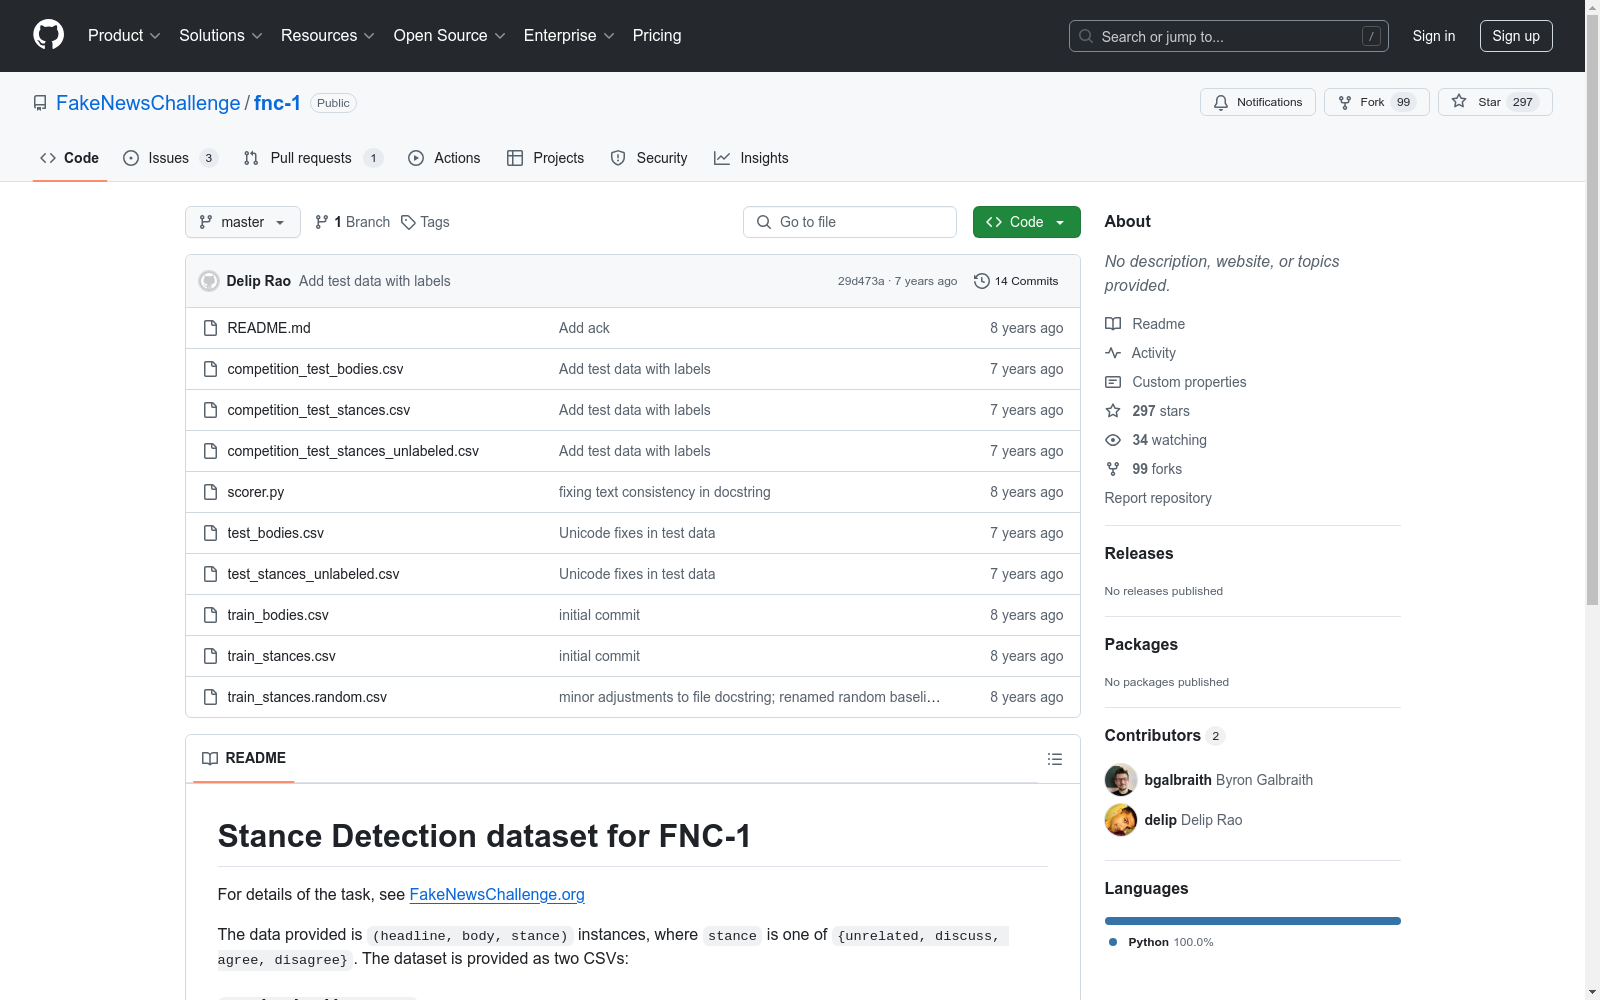Viewport: 1600px width, 1000px height.
Task: Click the train_bodies.csv file icon
Action: coord(210,615)
